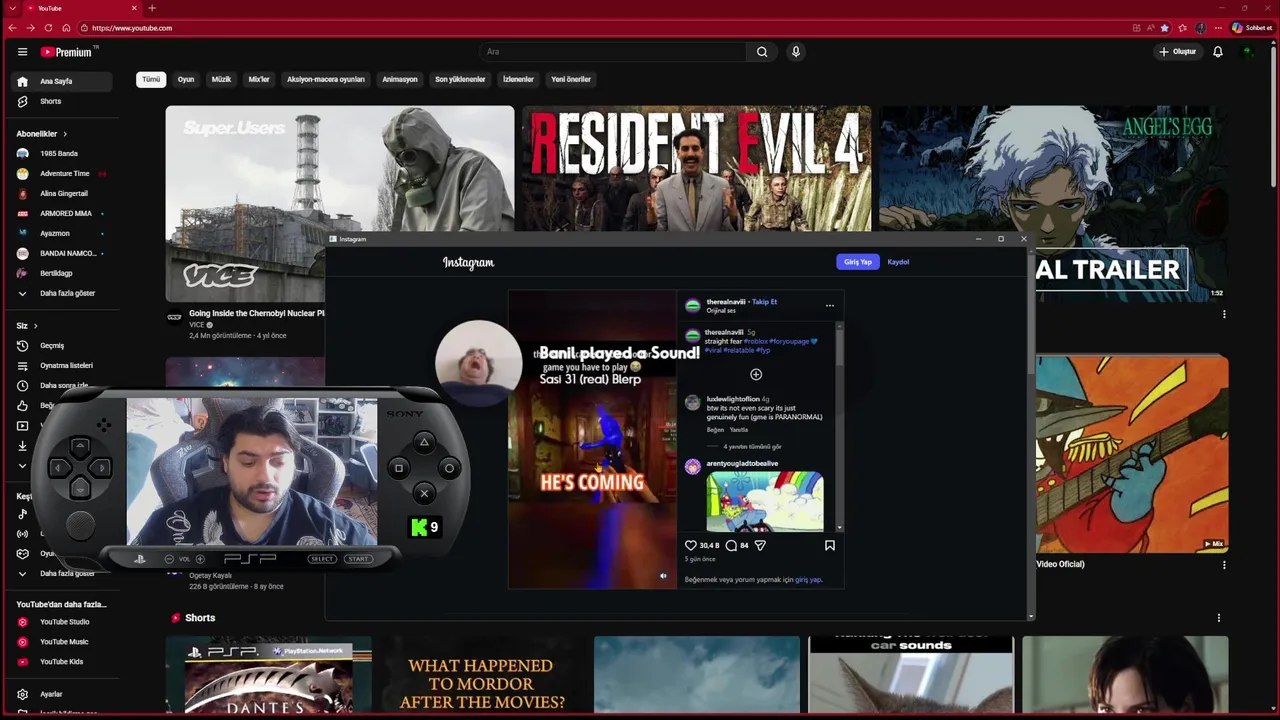Viewport: 1280px width, 720px height.
Task: Select the Tümü filter chip
Action: pyautogui.click(x=151, y=79)
